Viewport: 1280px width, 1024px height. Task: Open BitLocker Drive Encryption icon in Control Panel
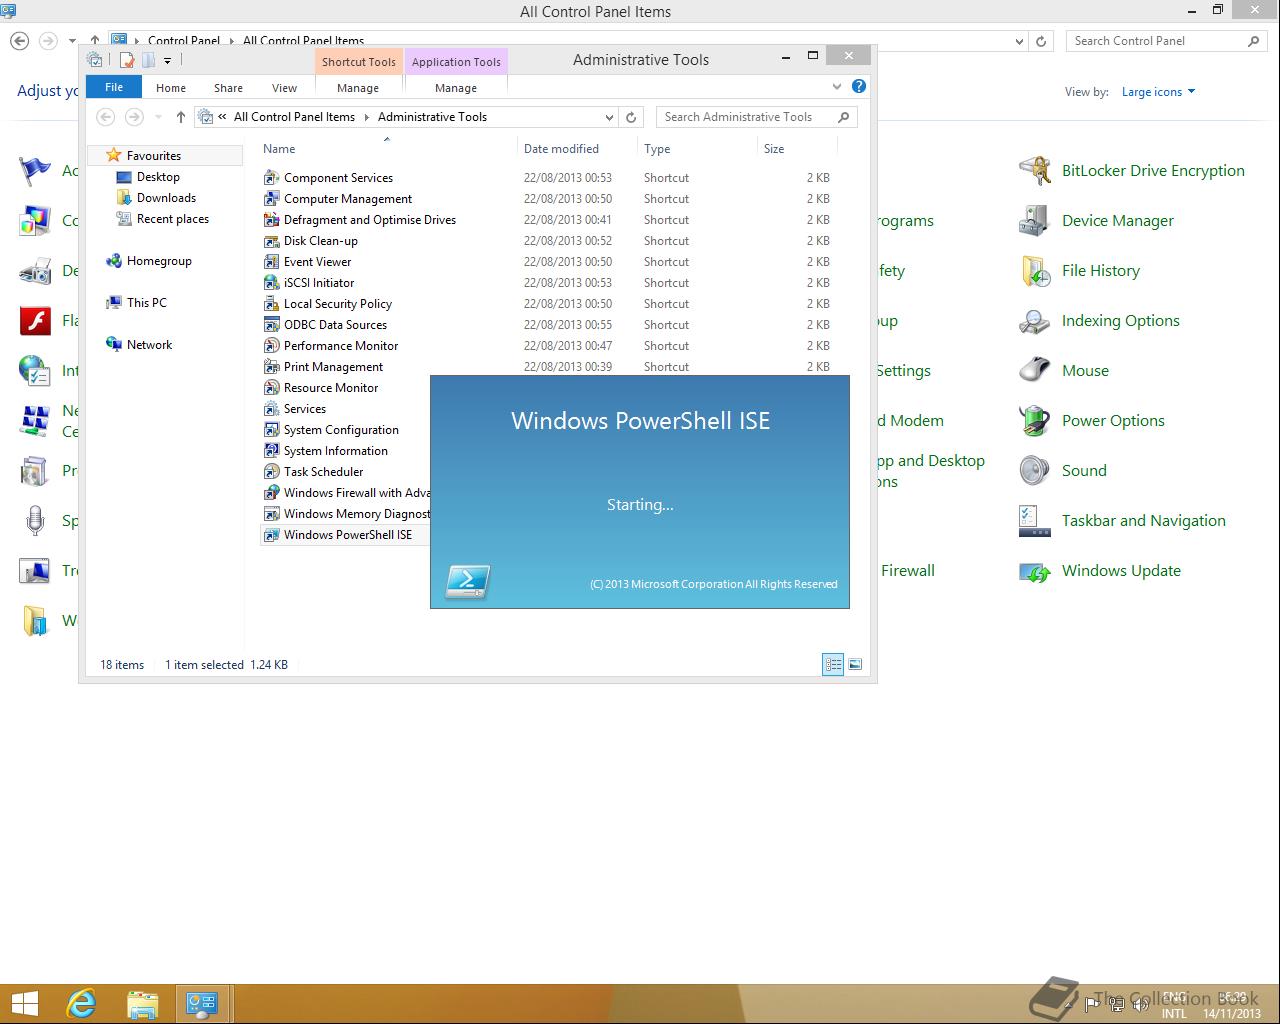(1034, 171)
